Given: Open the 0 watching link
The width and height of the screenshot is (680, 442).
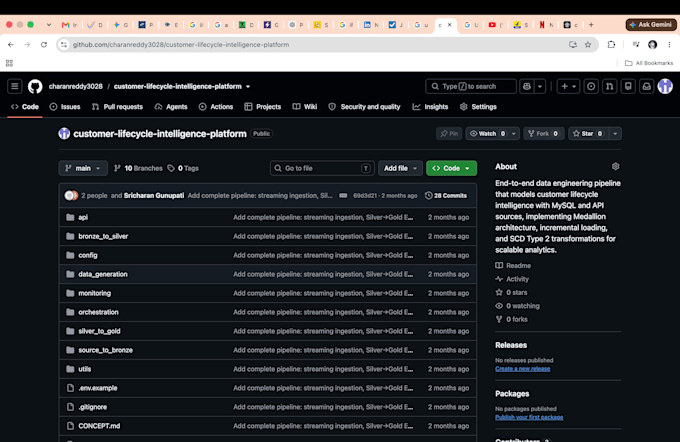Looking at the screenshot, I should pyautogui.click(x=518, y=306).
